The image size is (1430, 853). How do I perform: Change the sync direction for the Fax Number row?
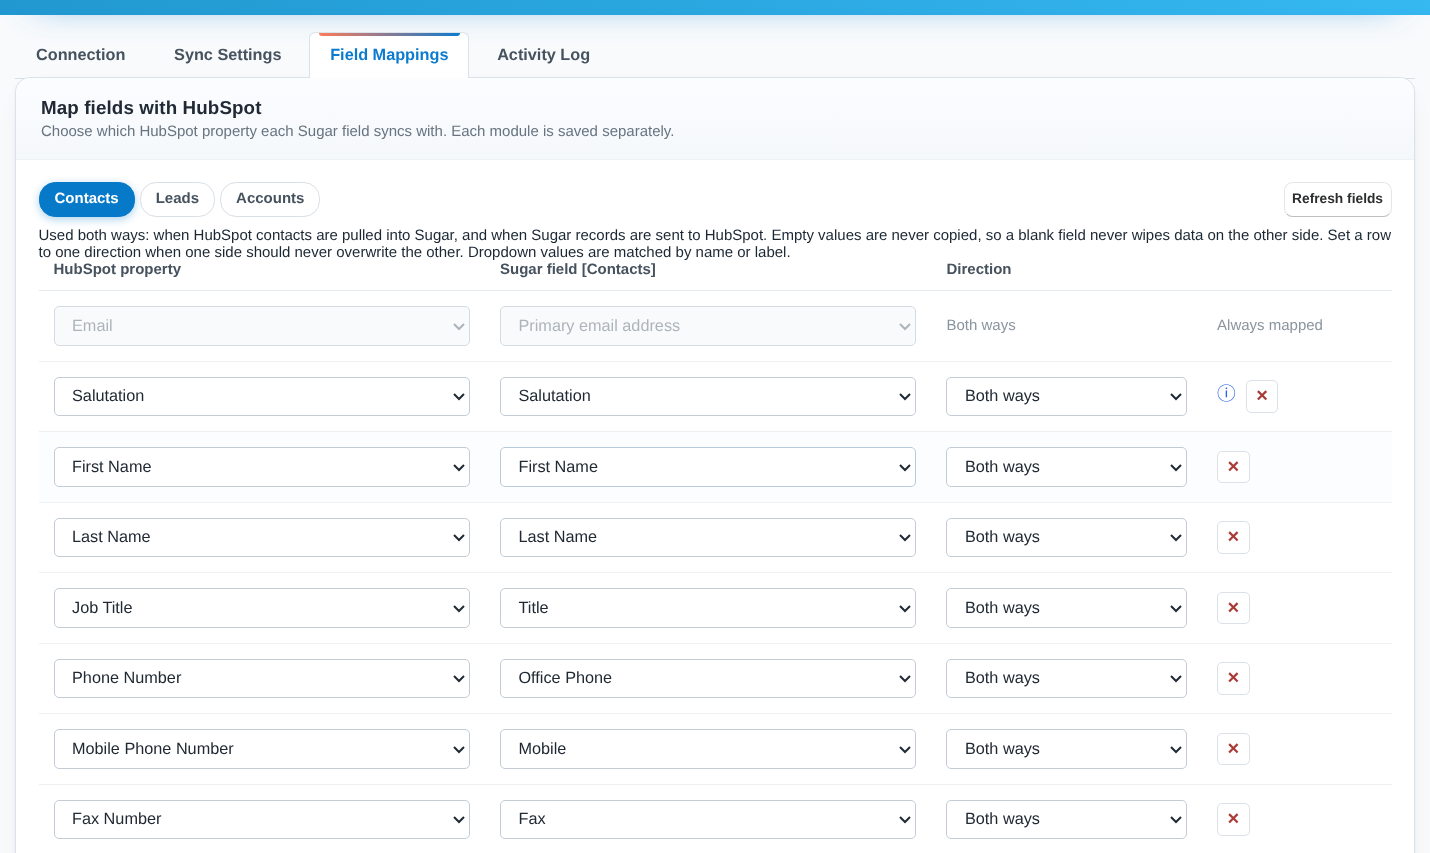click(1066, 819)
